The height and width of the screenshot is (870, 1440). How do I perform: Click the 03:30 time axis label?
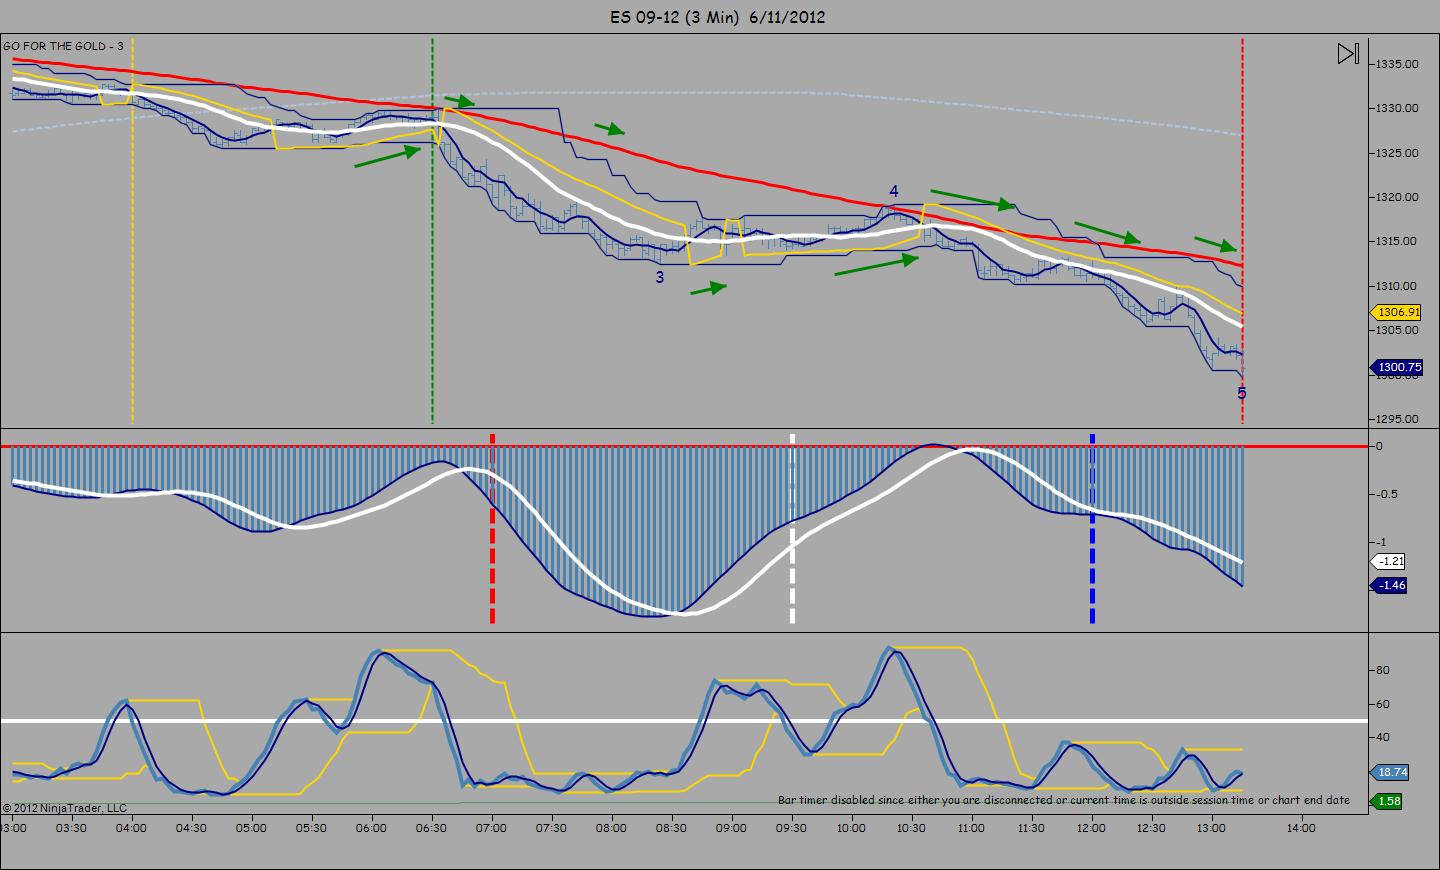(71, 828)
